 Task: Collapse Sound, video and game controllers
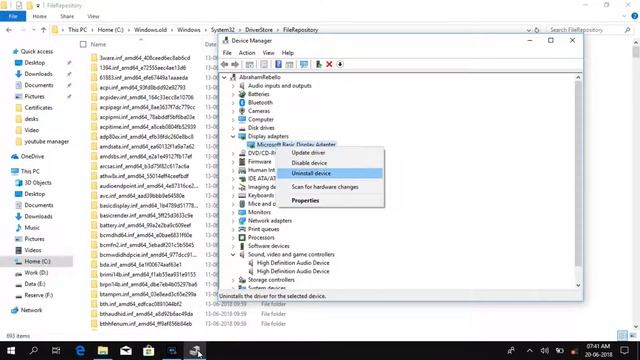click(x=233, y=255)
